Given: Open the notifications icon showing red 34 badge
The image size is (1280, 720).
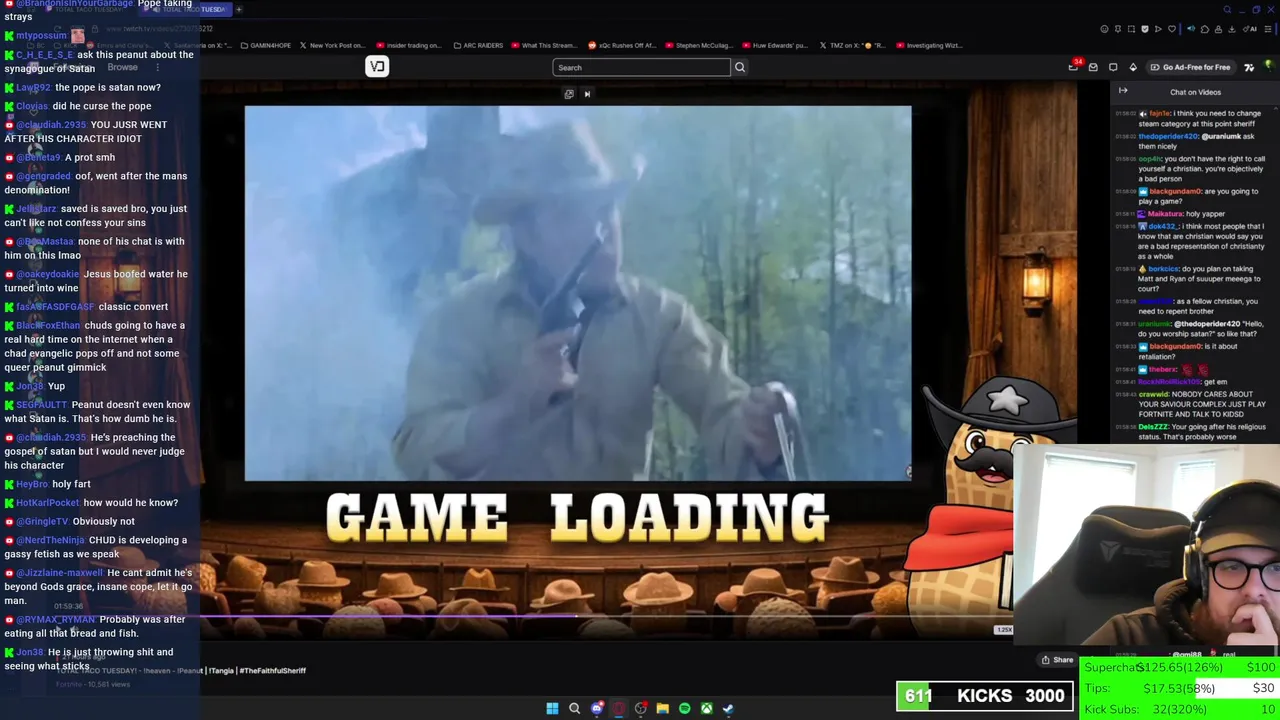Looking at the screenshot, I should [1074, 66].
